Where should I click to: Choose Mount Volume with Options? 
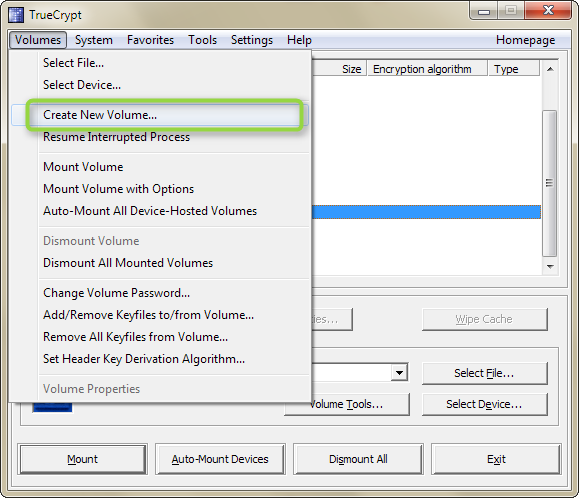point(160,189)
